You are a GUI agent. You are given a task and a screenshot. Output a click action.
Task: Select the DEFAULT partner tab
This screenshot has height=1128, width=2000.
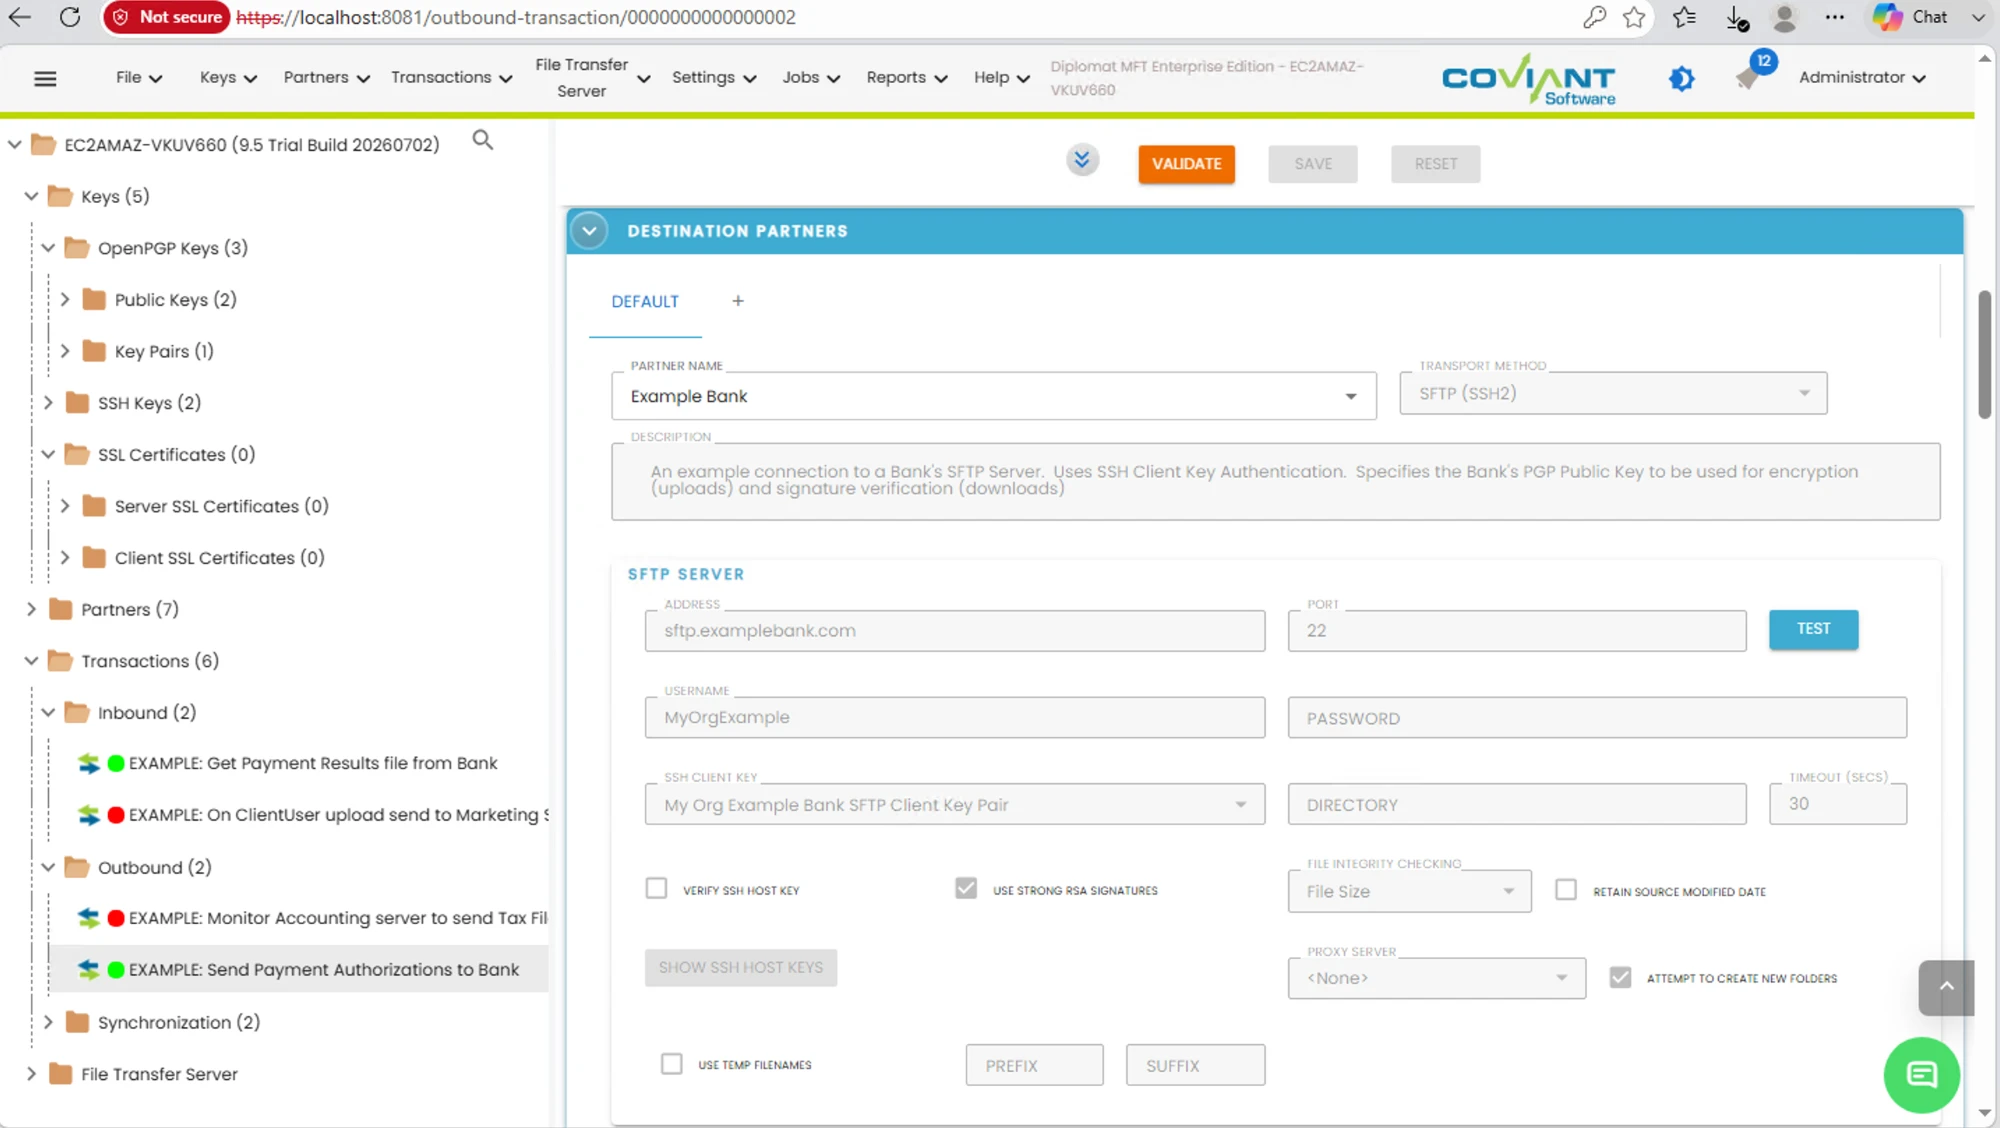(645, 301)
